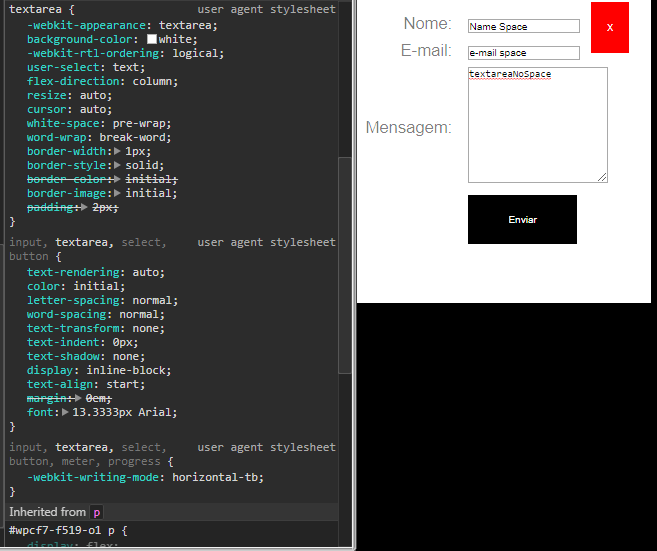
Task: Expand the border-color property triangle
Action: pyautogui.click(x=117, y=179)
